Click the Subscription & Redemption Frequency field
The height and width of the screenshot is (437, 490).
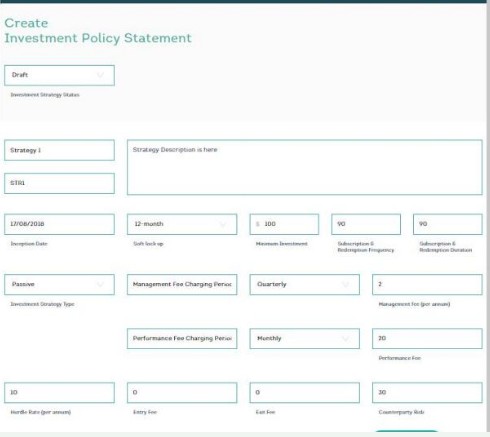pos(366,224)
